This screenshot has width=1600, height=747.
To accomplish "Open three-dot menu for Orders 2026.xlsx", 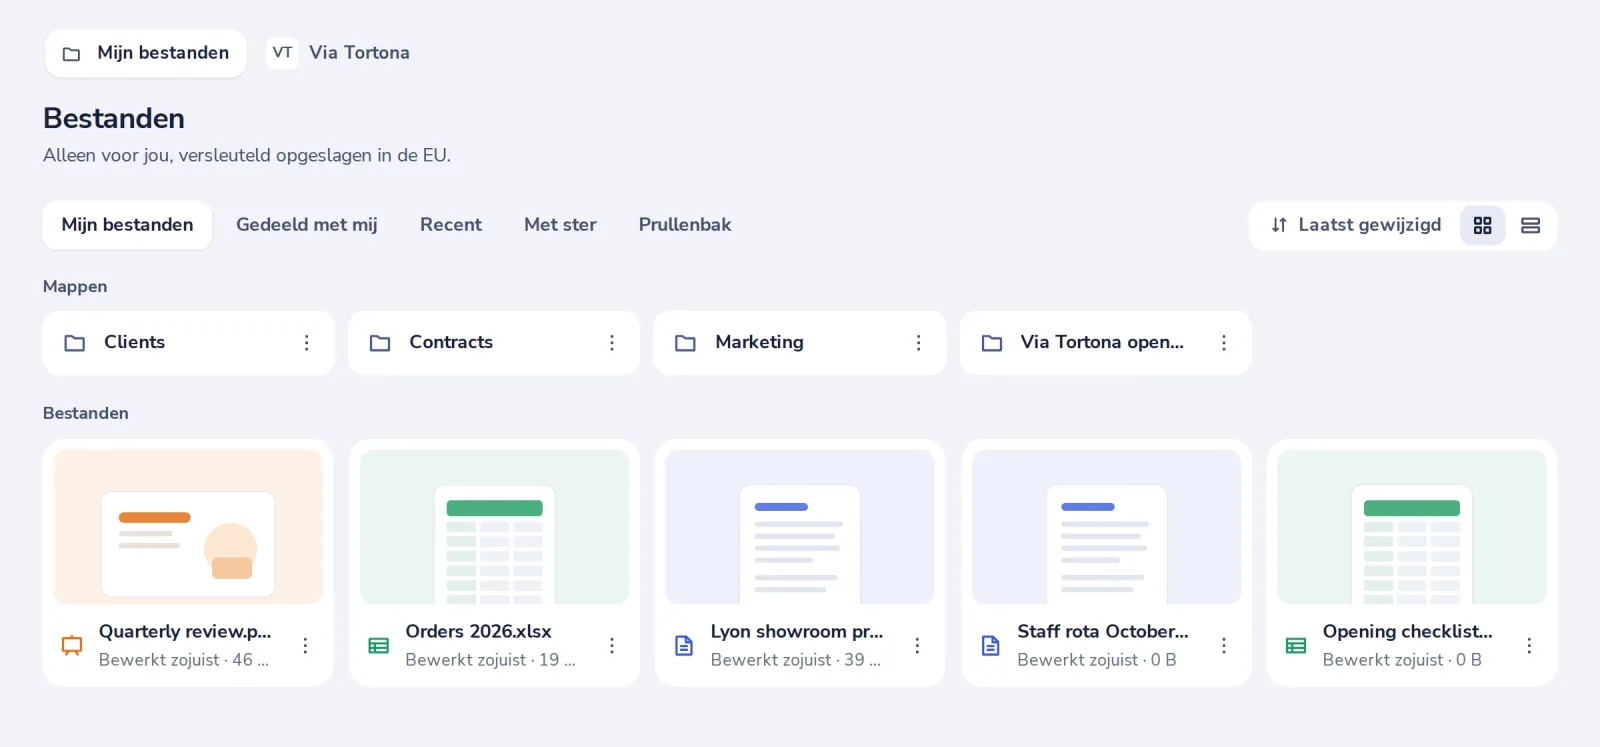I will pyautogui.click(x=612, y=646).
